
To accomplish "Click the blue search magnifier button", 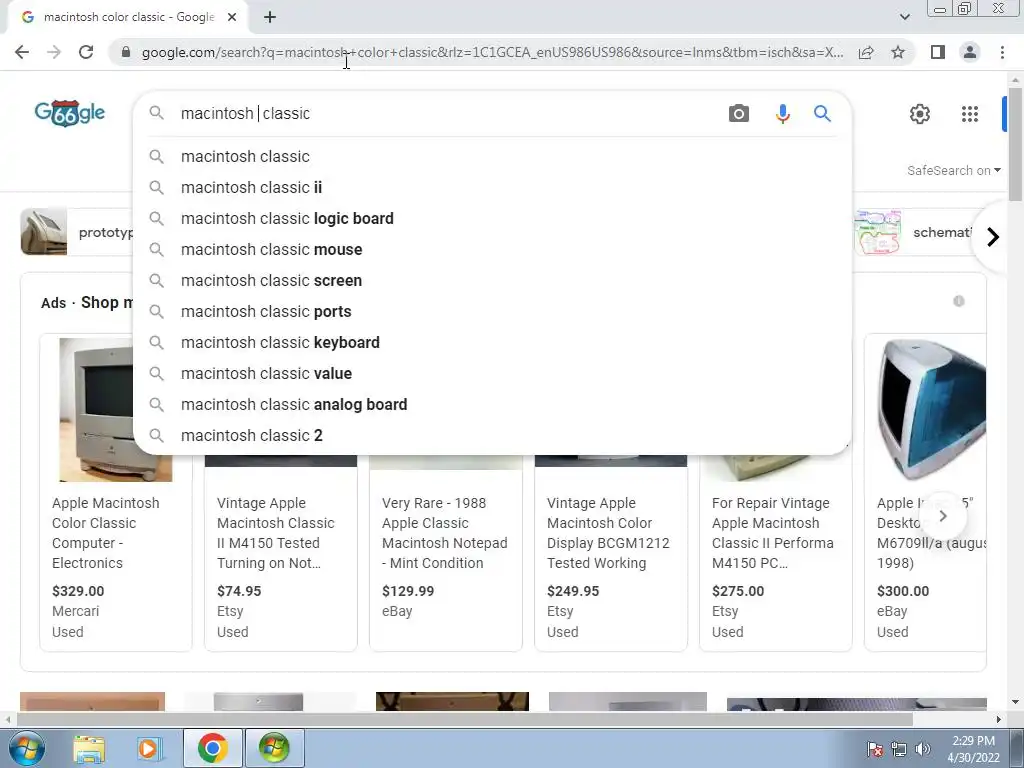I will 822,114.
